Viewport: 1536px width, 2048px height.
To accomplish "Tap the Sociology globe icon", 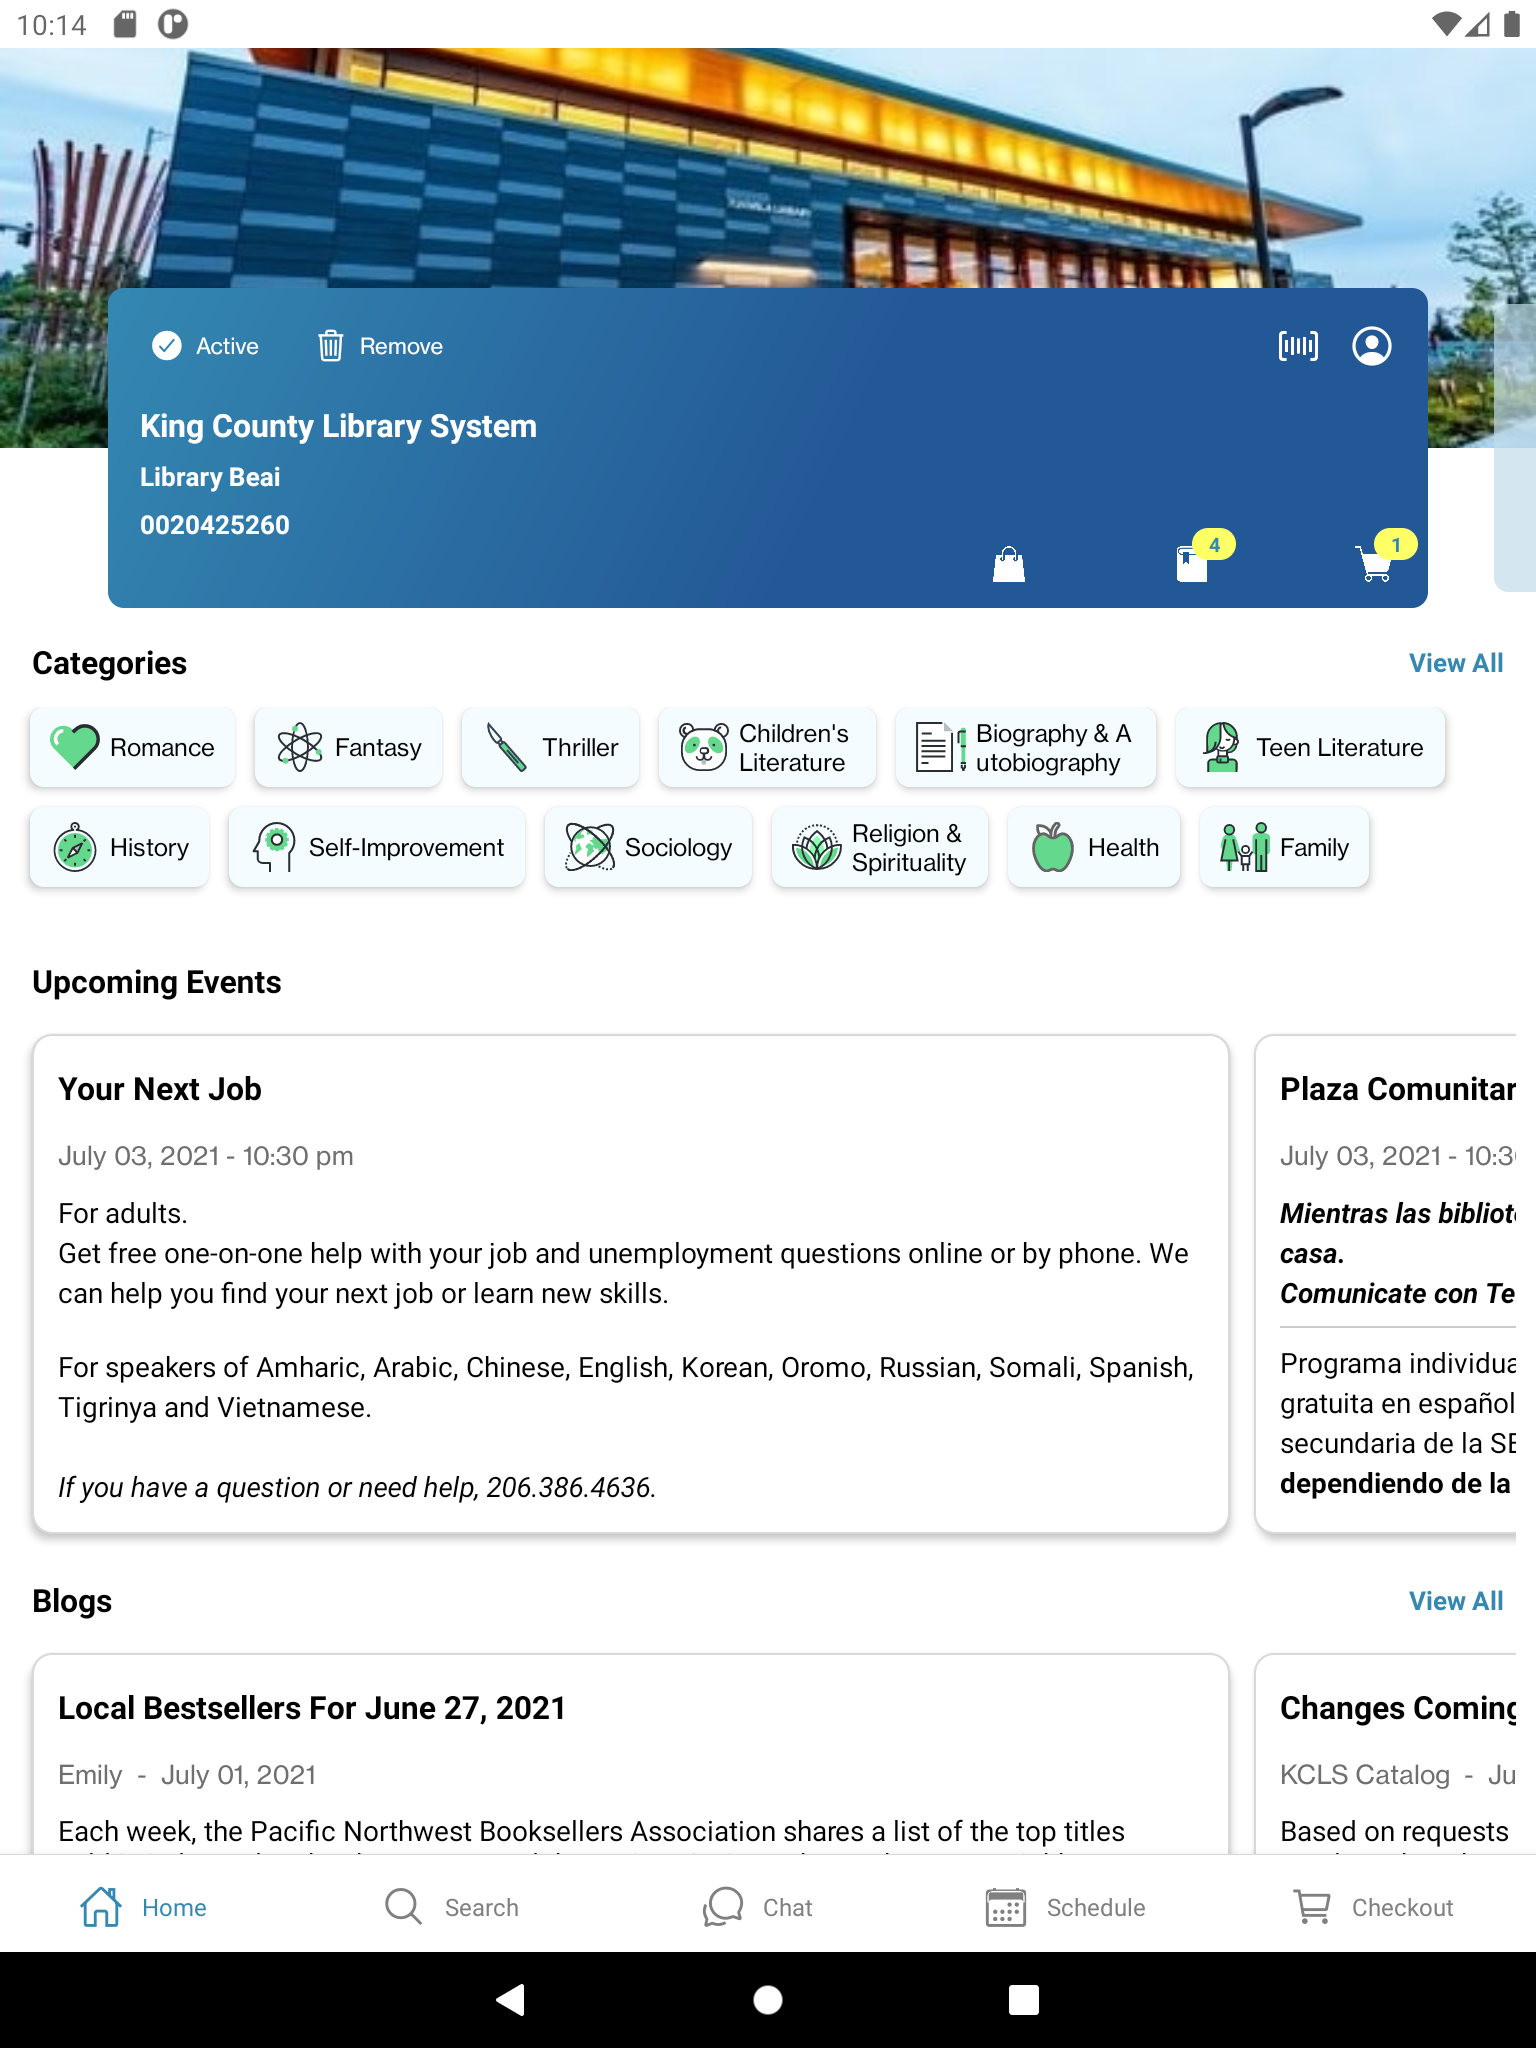I will tap(590, 848).
